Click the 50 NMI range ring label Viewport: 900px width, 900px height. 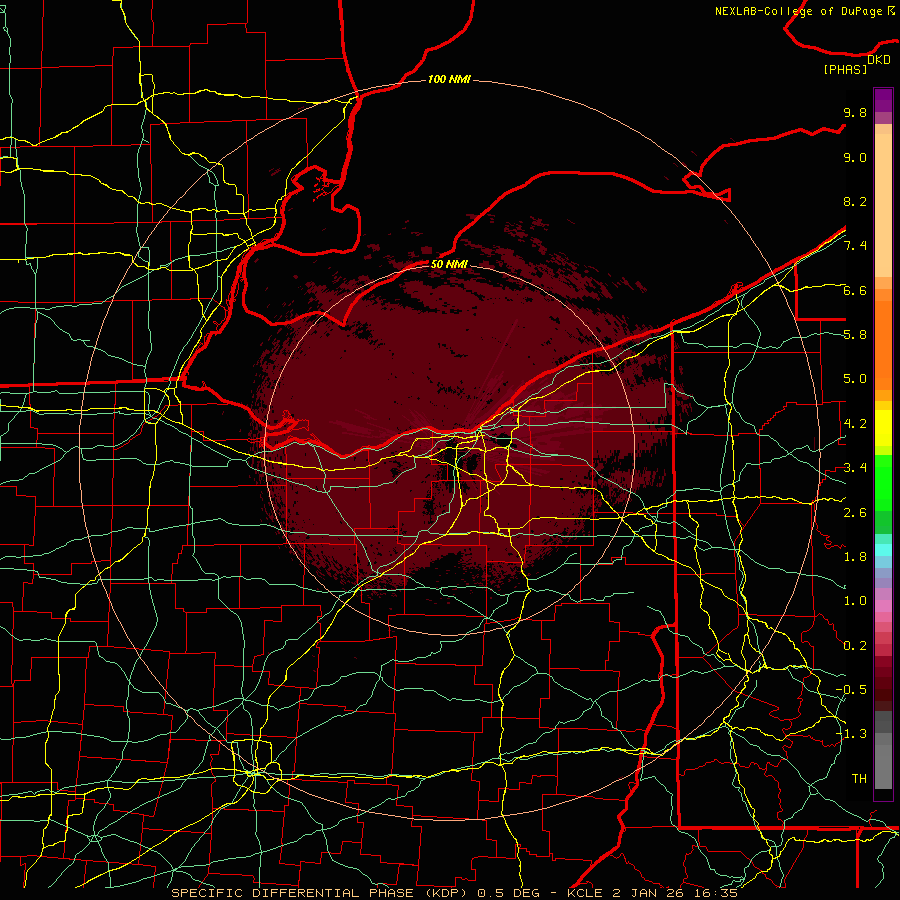click(449, 264)
